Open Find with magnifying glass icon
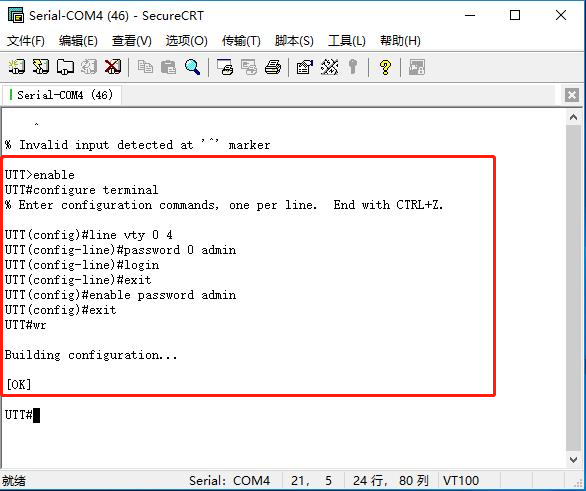 coord(192,67)
